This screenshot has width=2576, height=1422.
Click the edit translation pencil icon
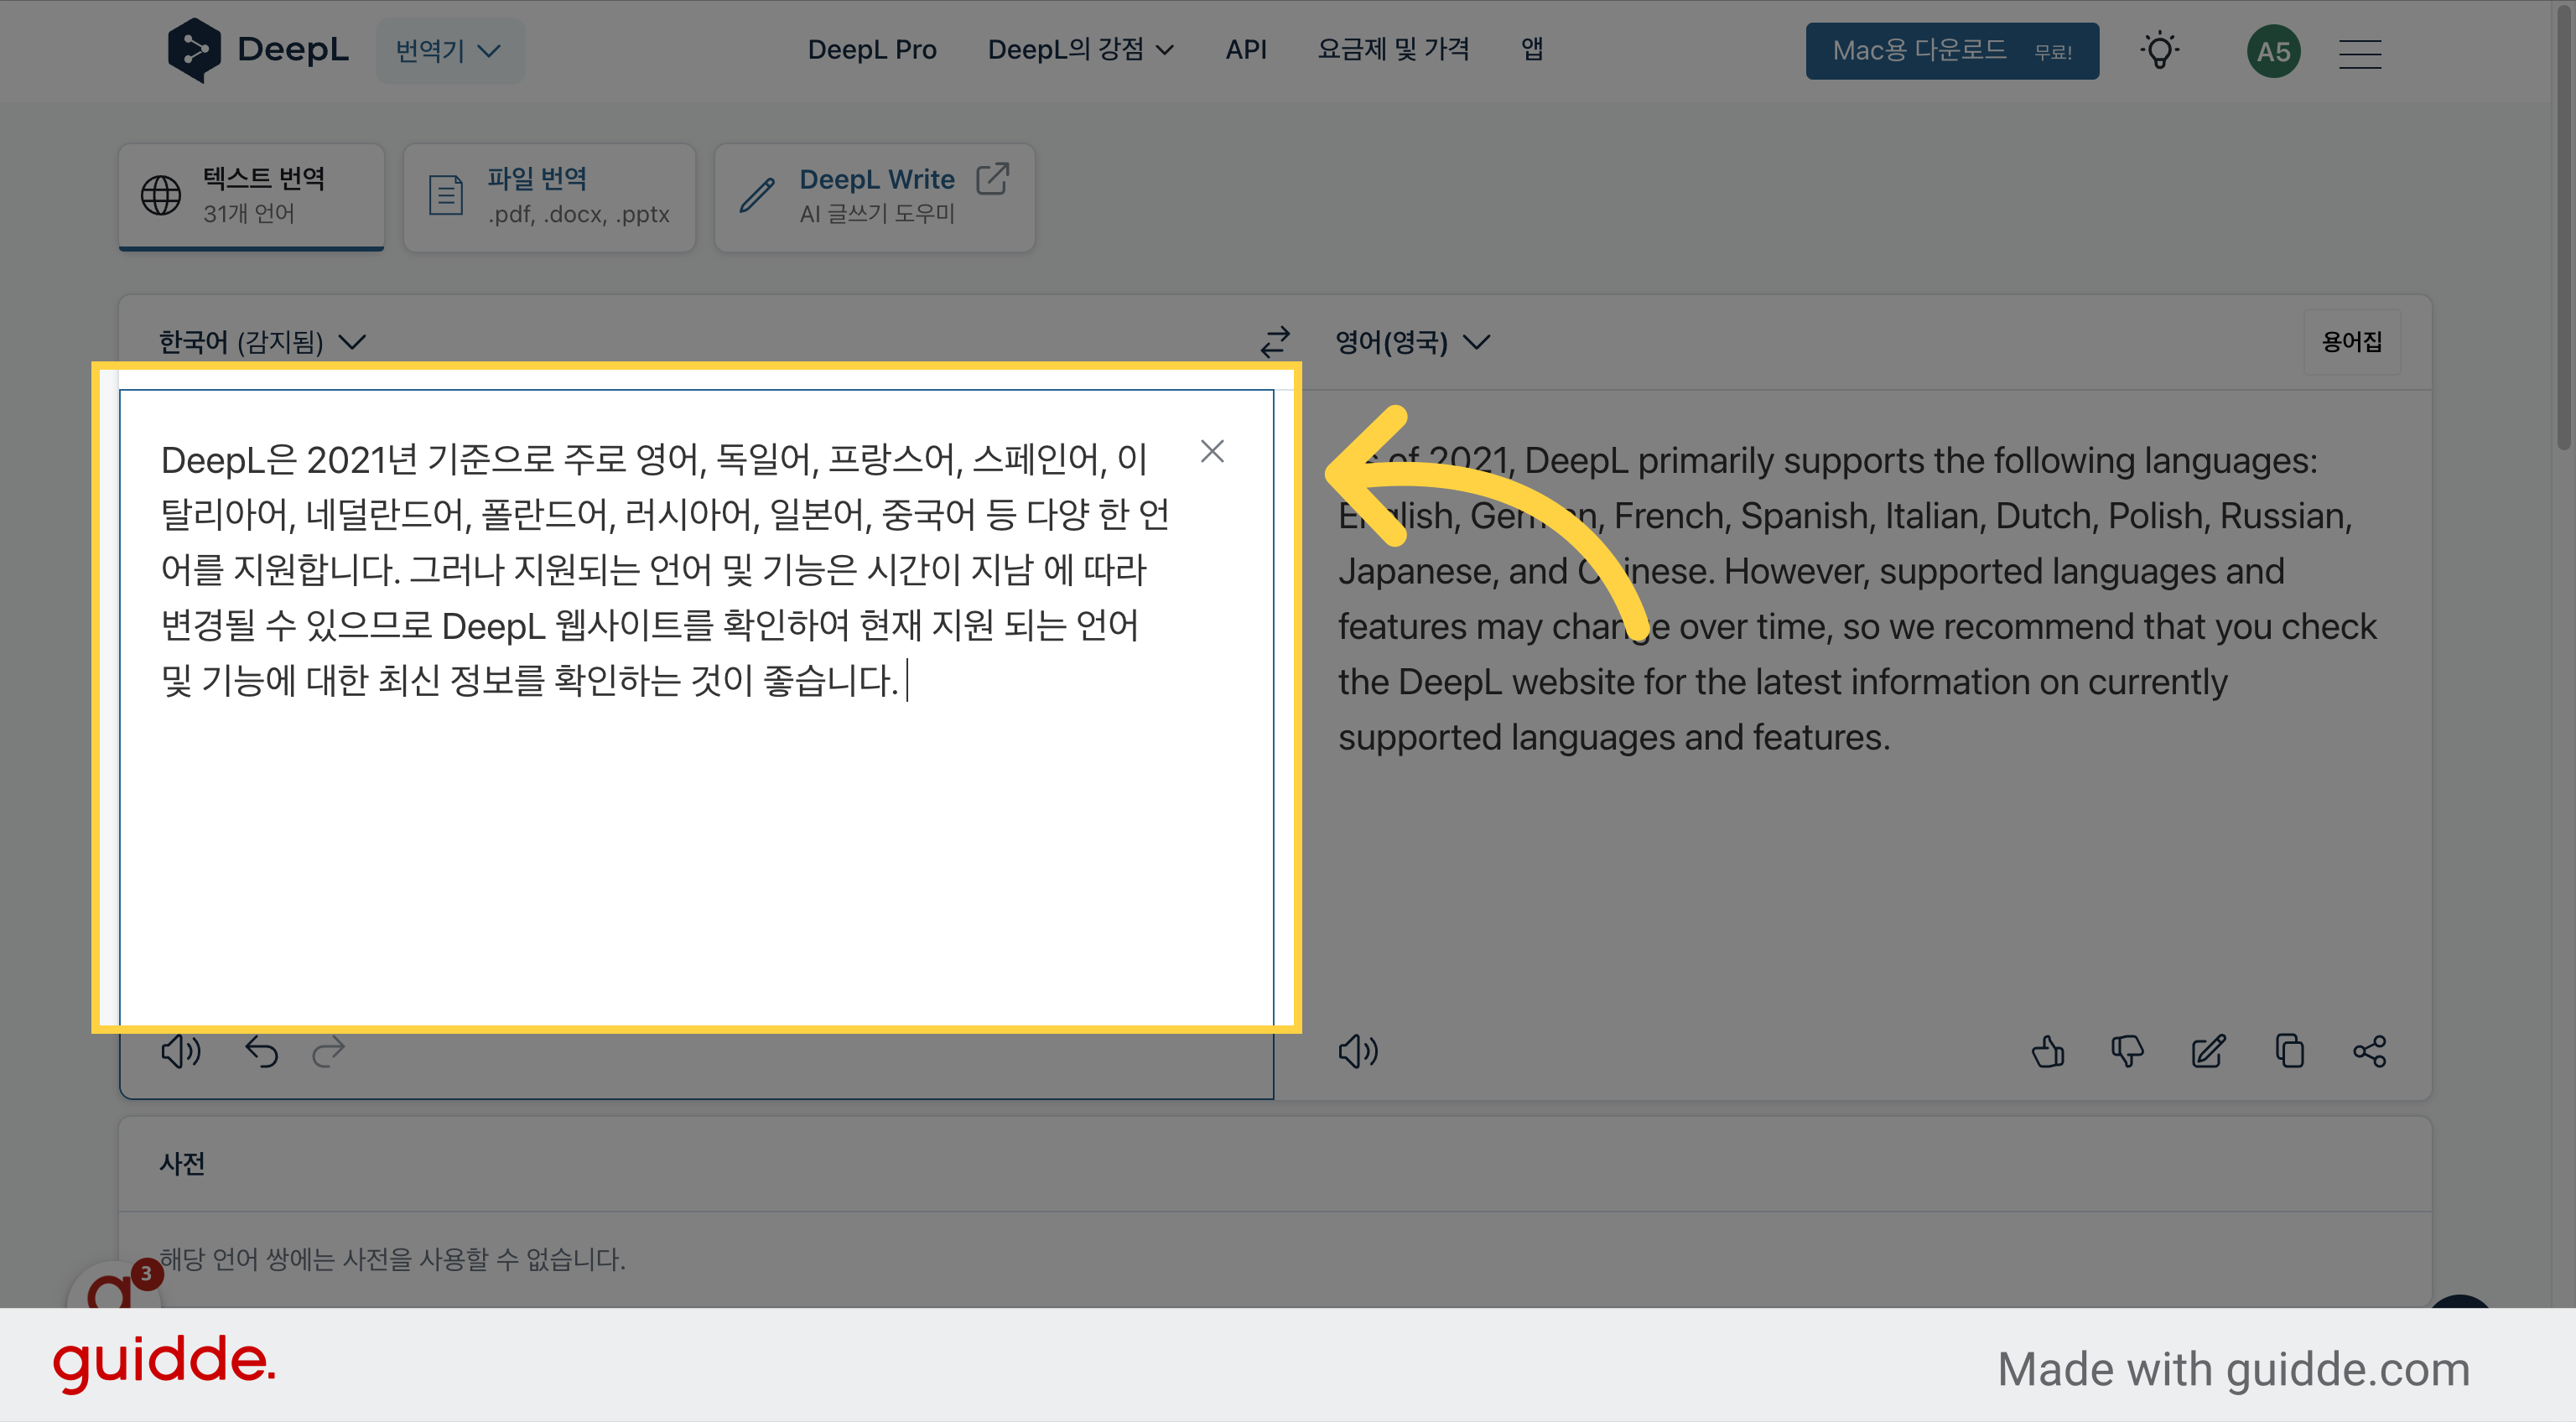(x=2208, y=1052)
